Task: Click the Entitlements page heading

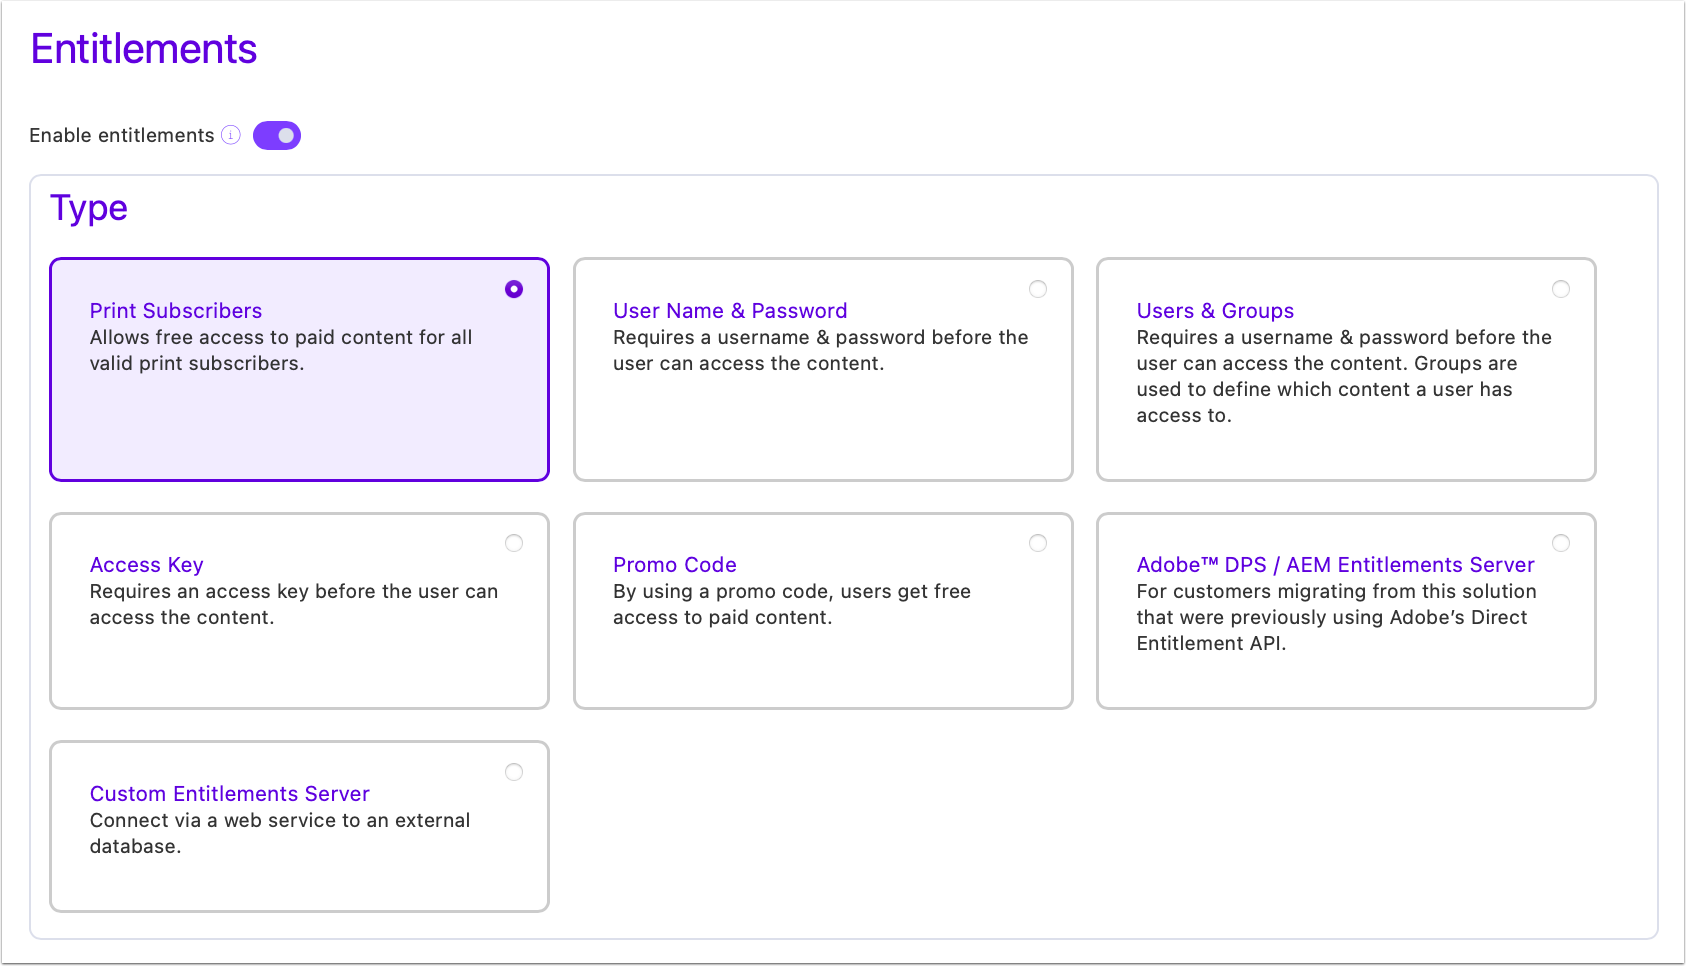Action: (144, 49)
